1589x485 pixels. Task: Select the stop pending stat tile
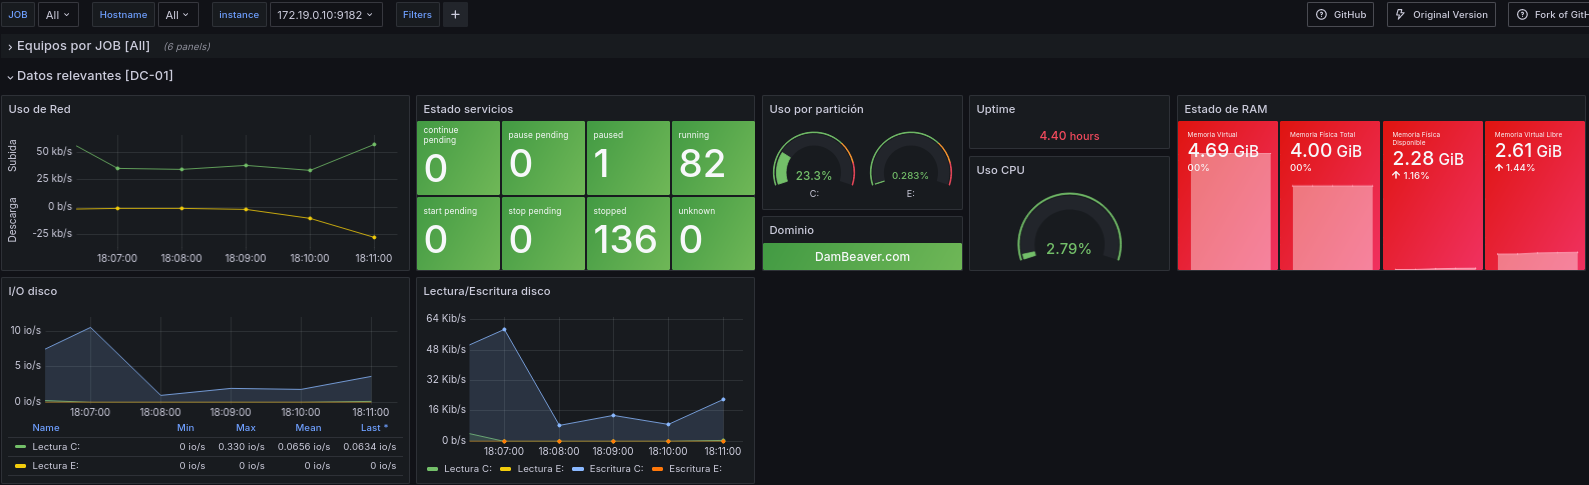click(543, 233)
